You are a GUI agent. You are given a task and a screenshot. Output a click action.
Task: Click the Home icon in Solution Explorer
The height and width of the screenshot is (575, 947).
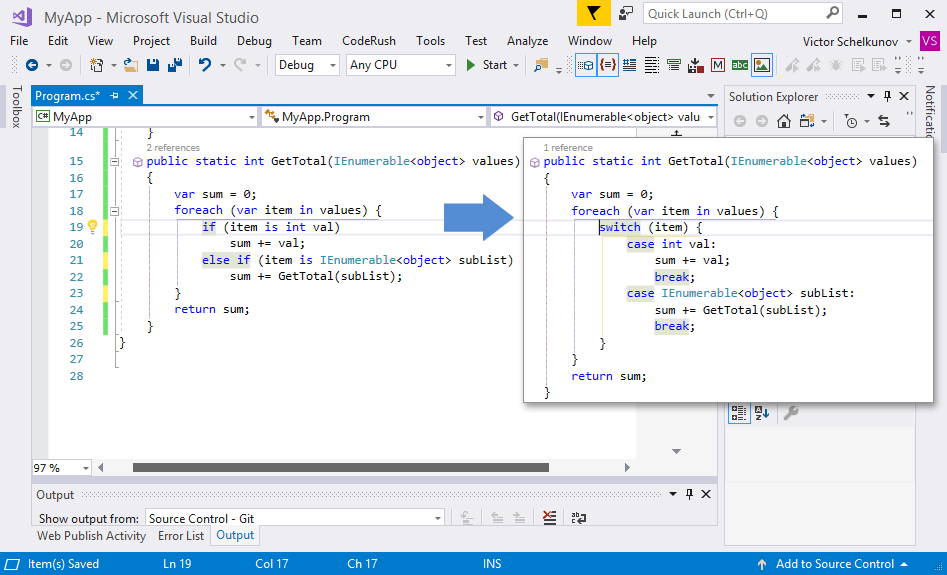[x=784, y=121]
